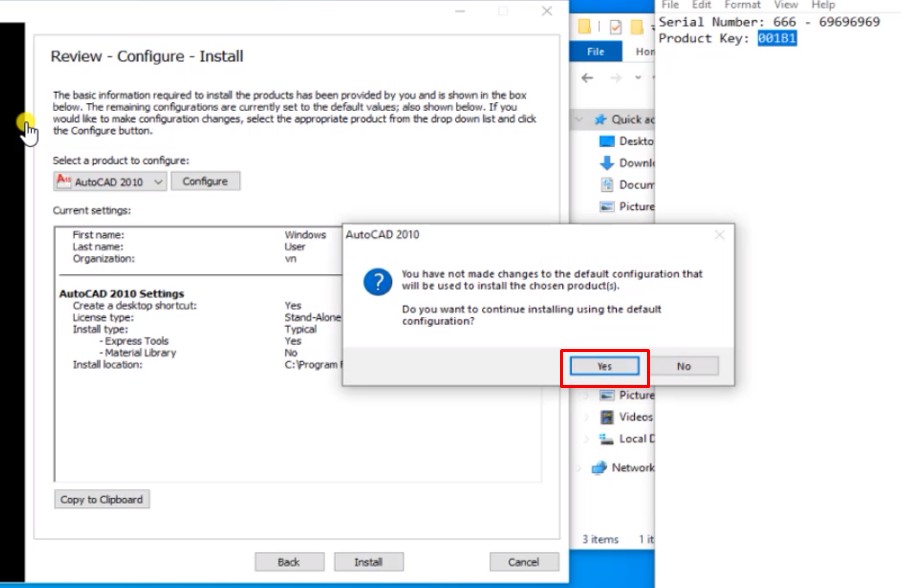The image size is (901, 588).
Task: Click the Desktop folder icon in Quick access
Action: pyautogui.click(x=607, y=141)
